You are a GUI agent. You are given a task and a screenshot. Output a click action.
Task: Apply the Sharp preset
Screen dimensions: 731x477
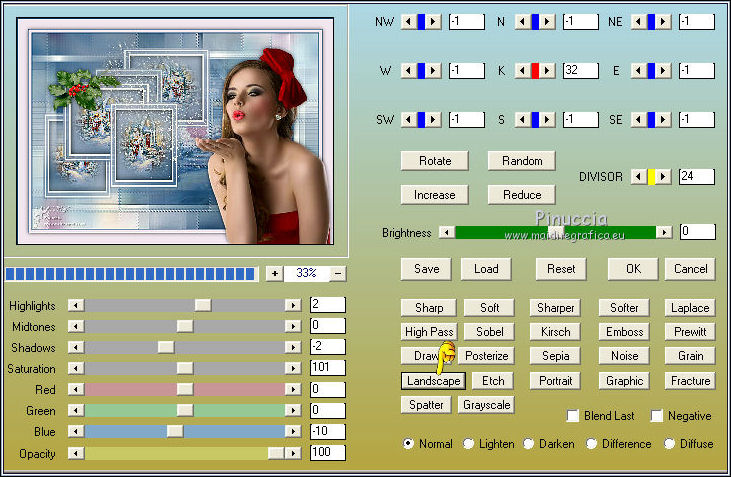(429, 308)
